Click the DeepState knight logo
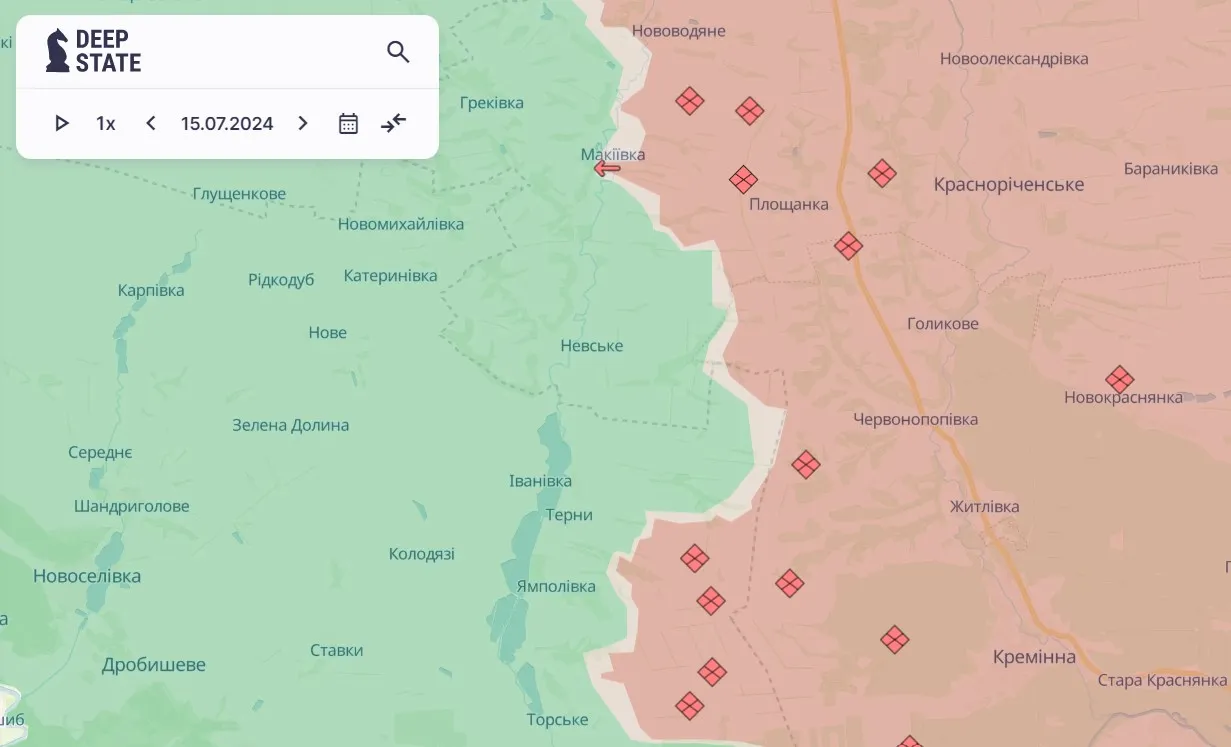1231x747 pixels. [x=58, y=51]
